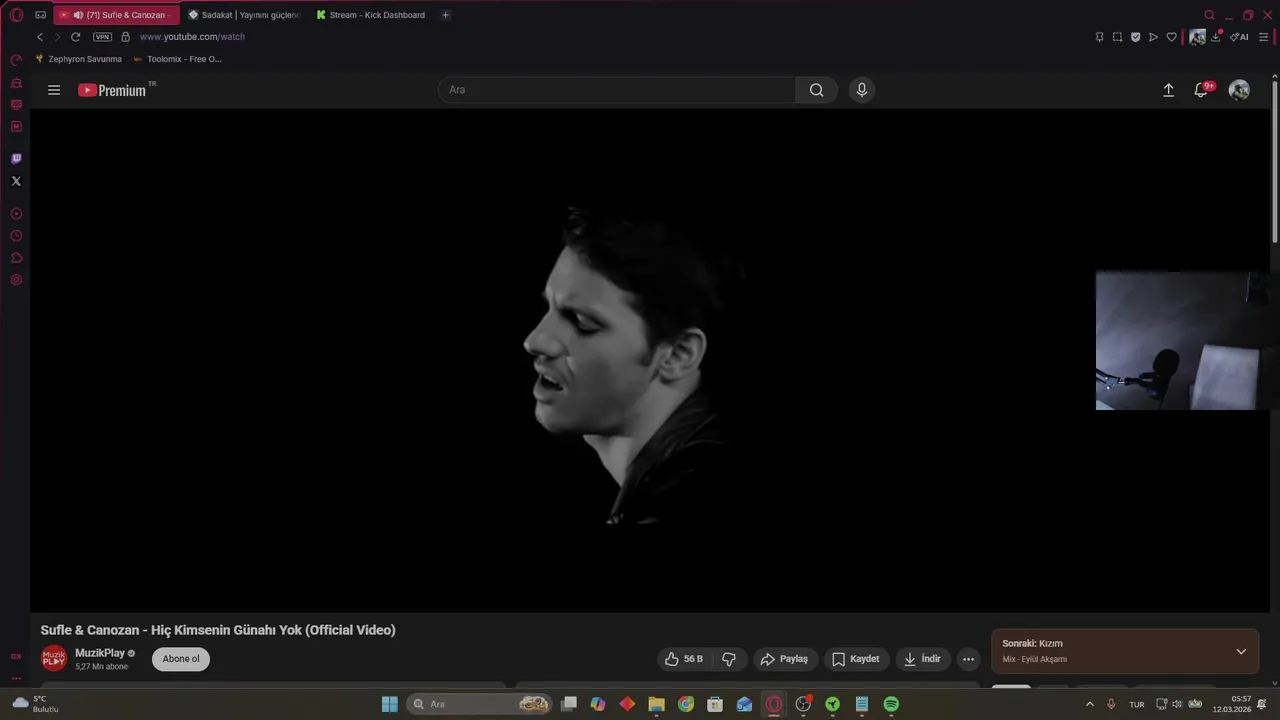Open the YouTube upload arrow icon

pos(1168,90)
